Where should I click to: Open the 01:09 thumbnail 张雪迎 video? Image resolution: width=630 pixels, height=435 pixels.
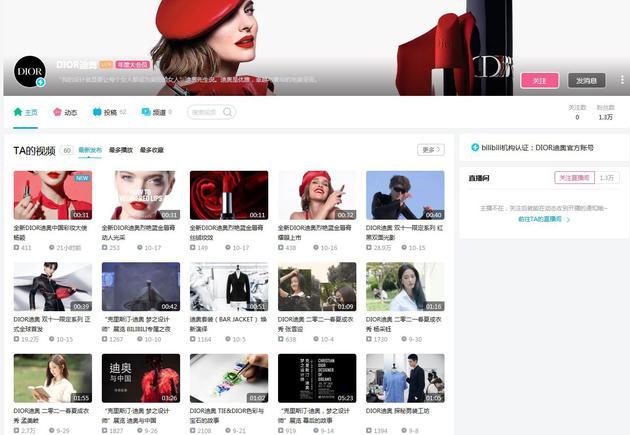click(317, 287)
